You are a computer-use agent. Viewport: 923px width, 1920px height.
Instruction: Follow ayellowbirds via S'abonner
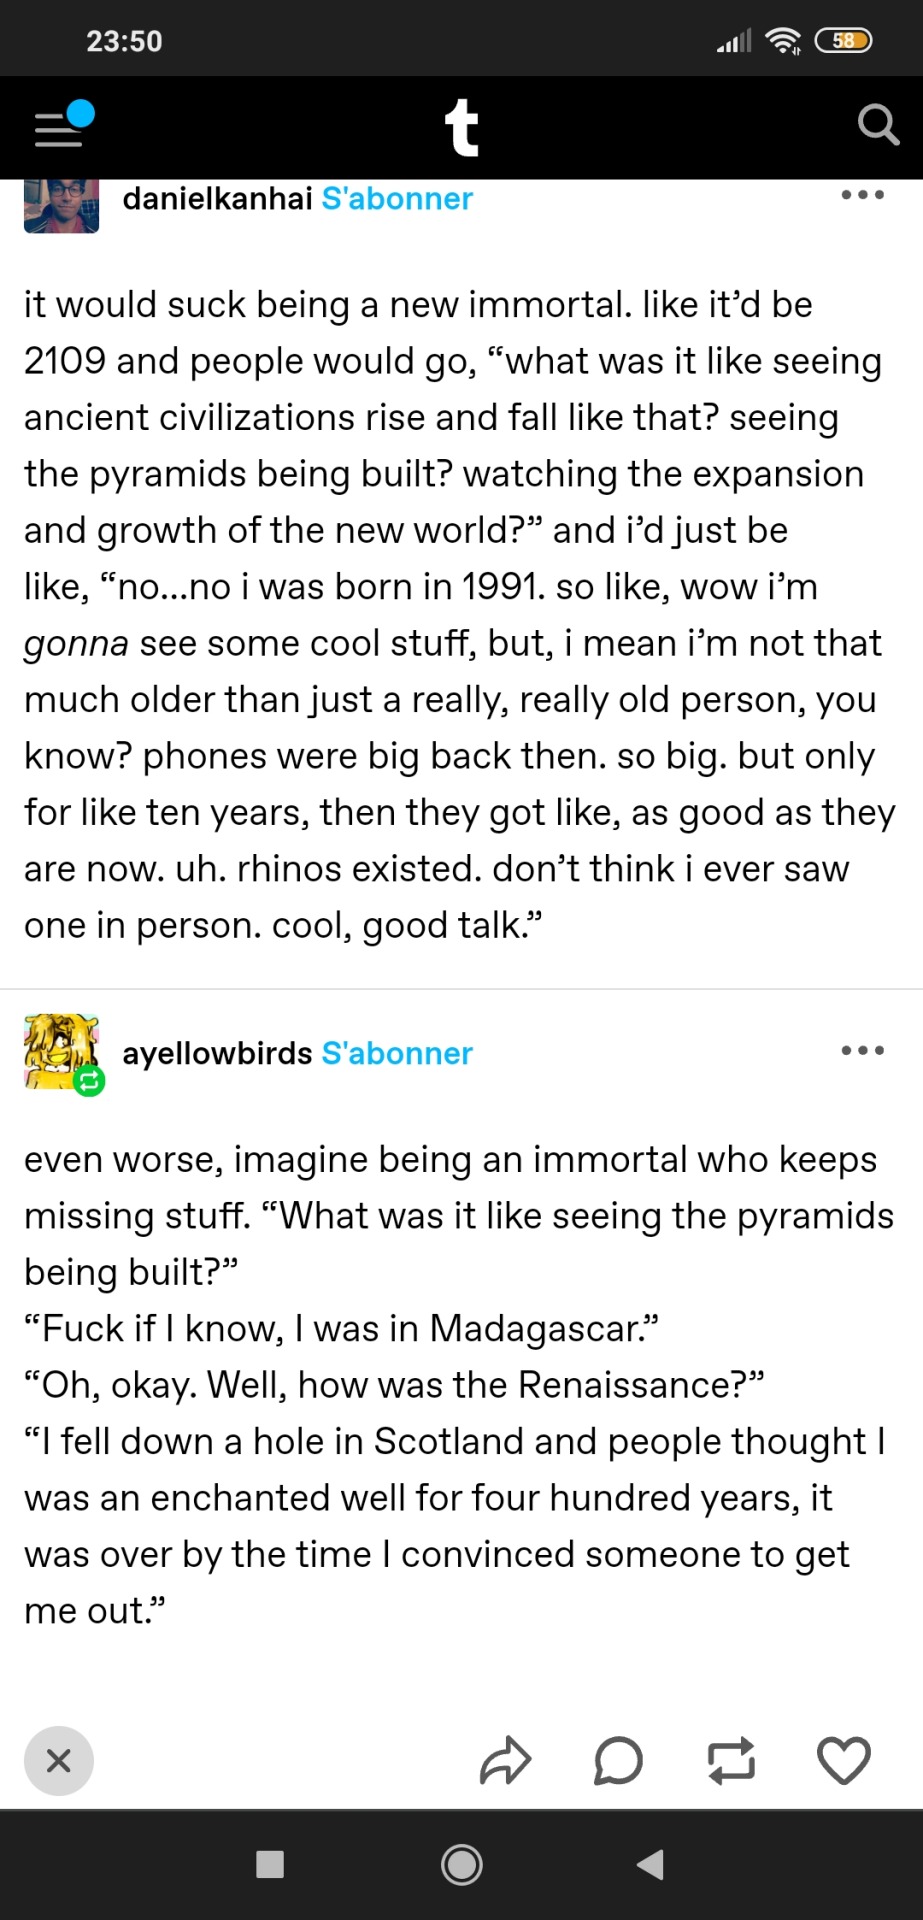[x=397, y=1053]
